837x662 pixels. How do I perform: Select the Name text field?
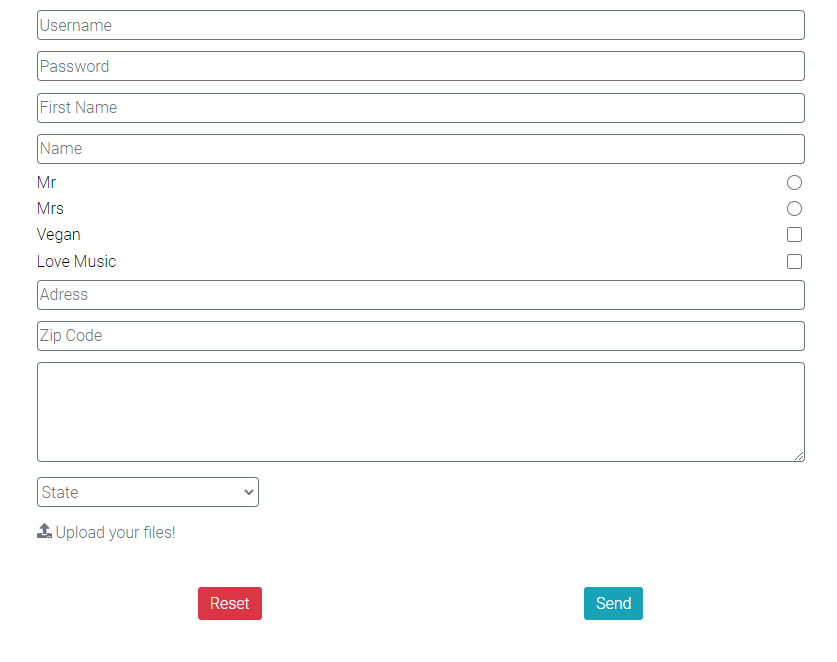[420, 148]
